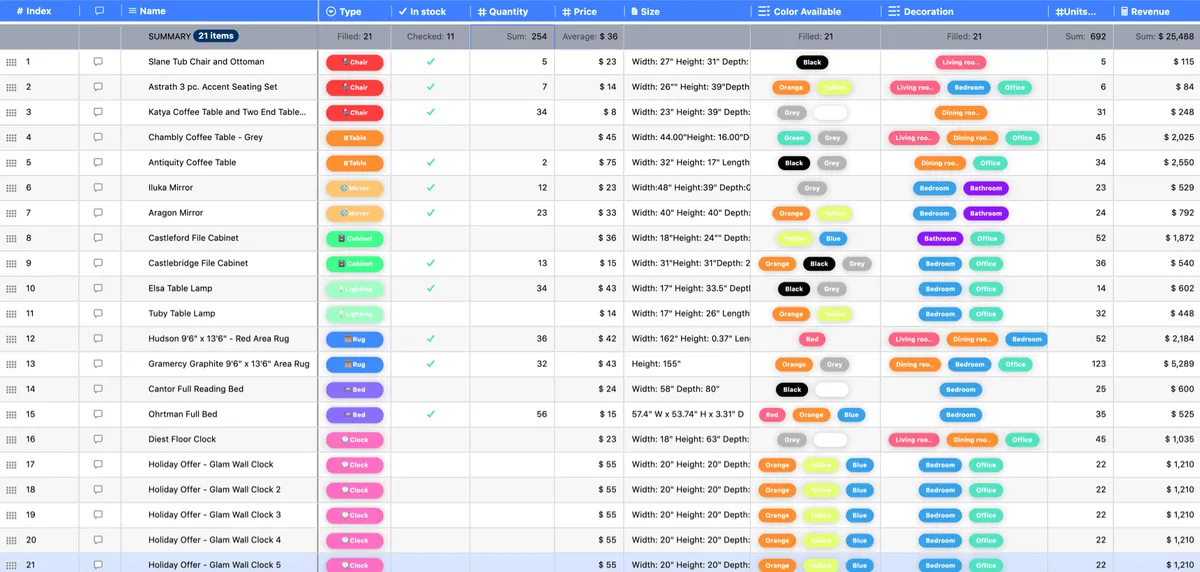
Task: Open Type dropdown for Cantor Full Reading Bed
Action: point(354,389)
